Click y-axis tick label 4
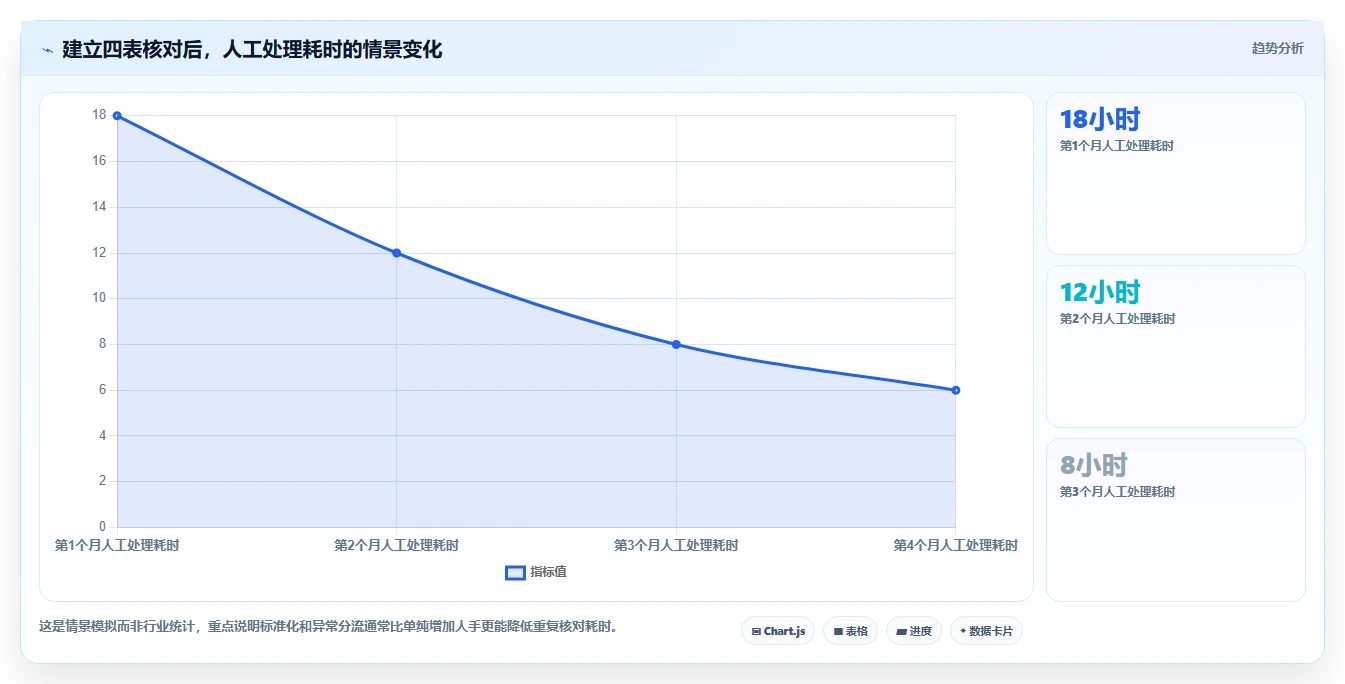 coord(102,435)
